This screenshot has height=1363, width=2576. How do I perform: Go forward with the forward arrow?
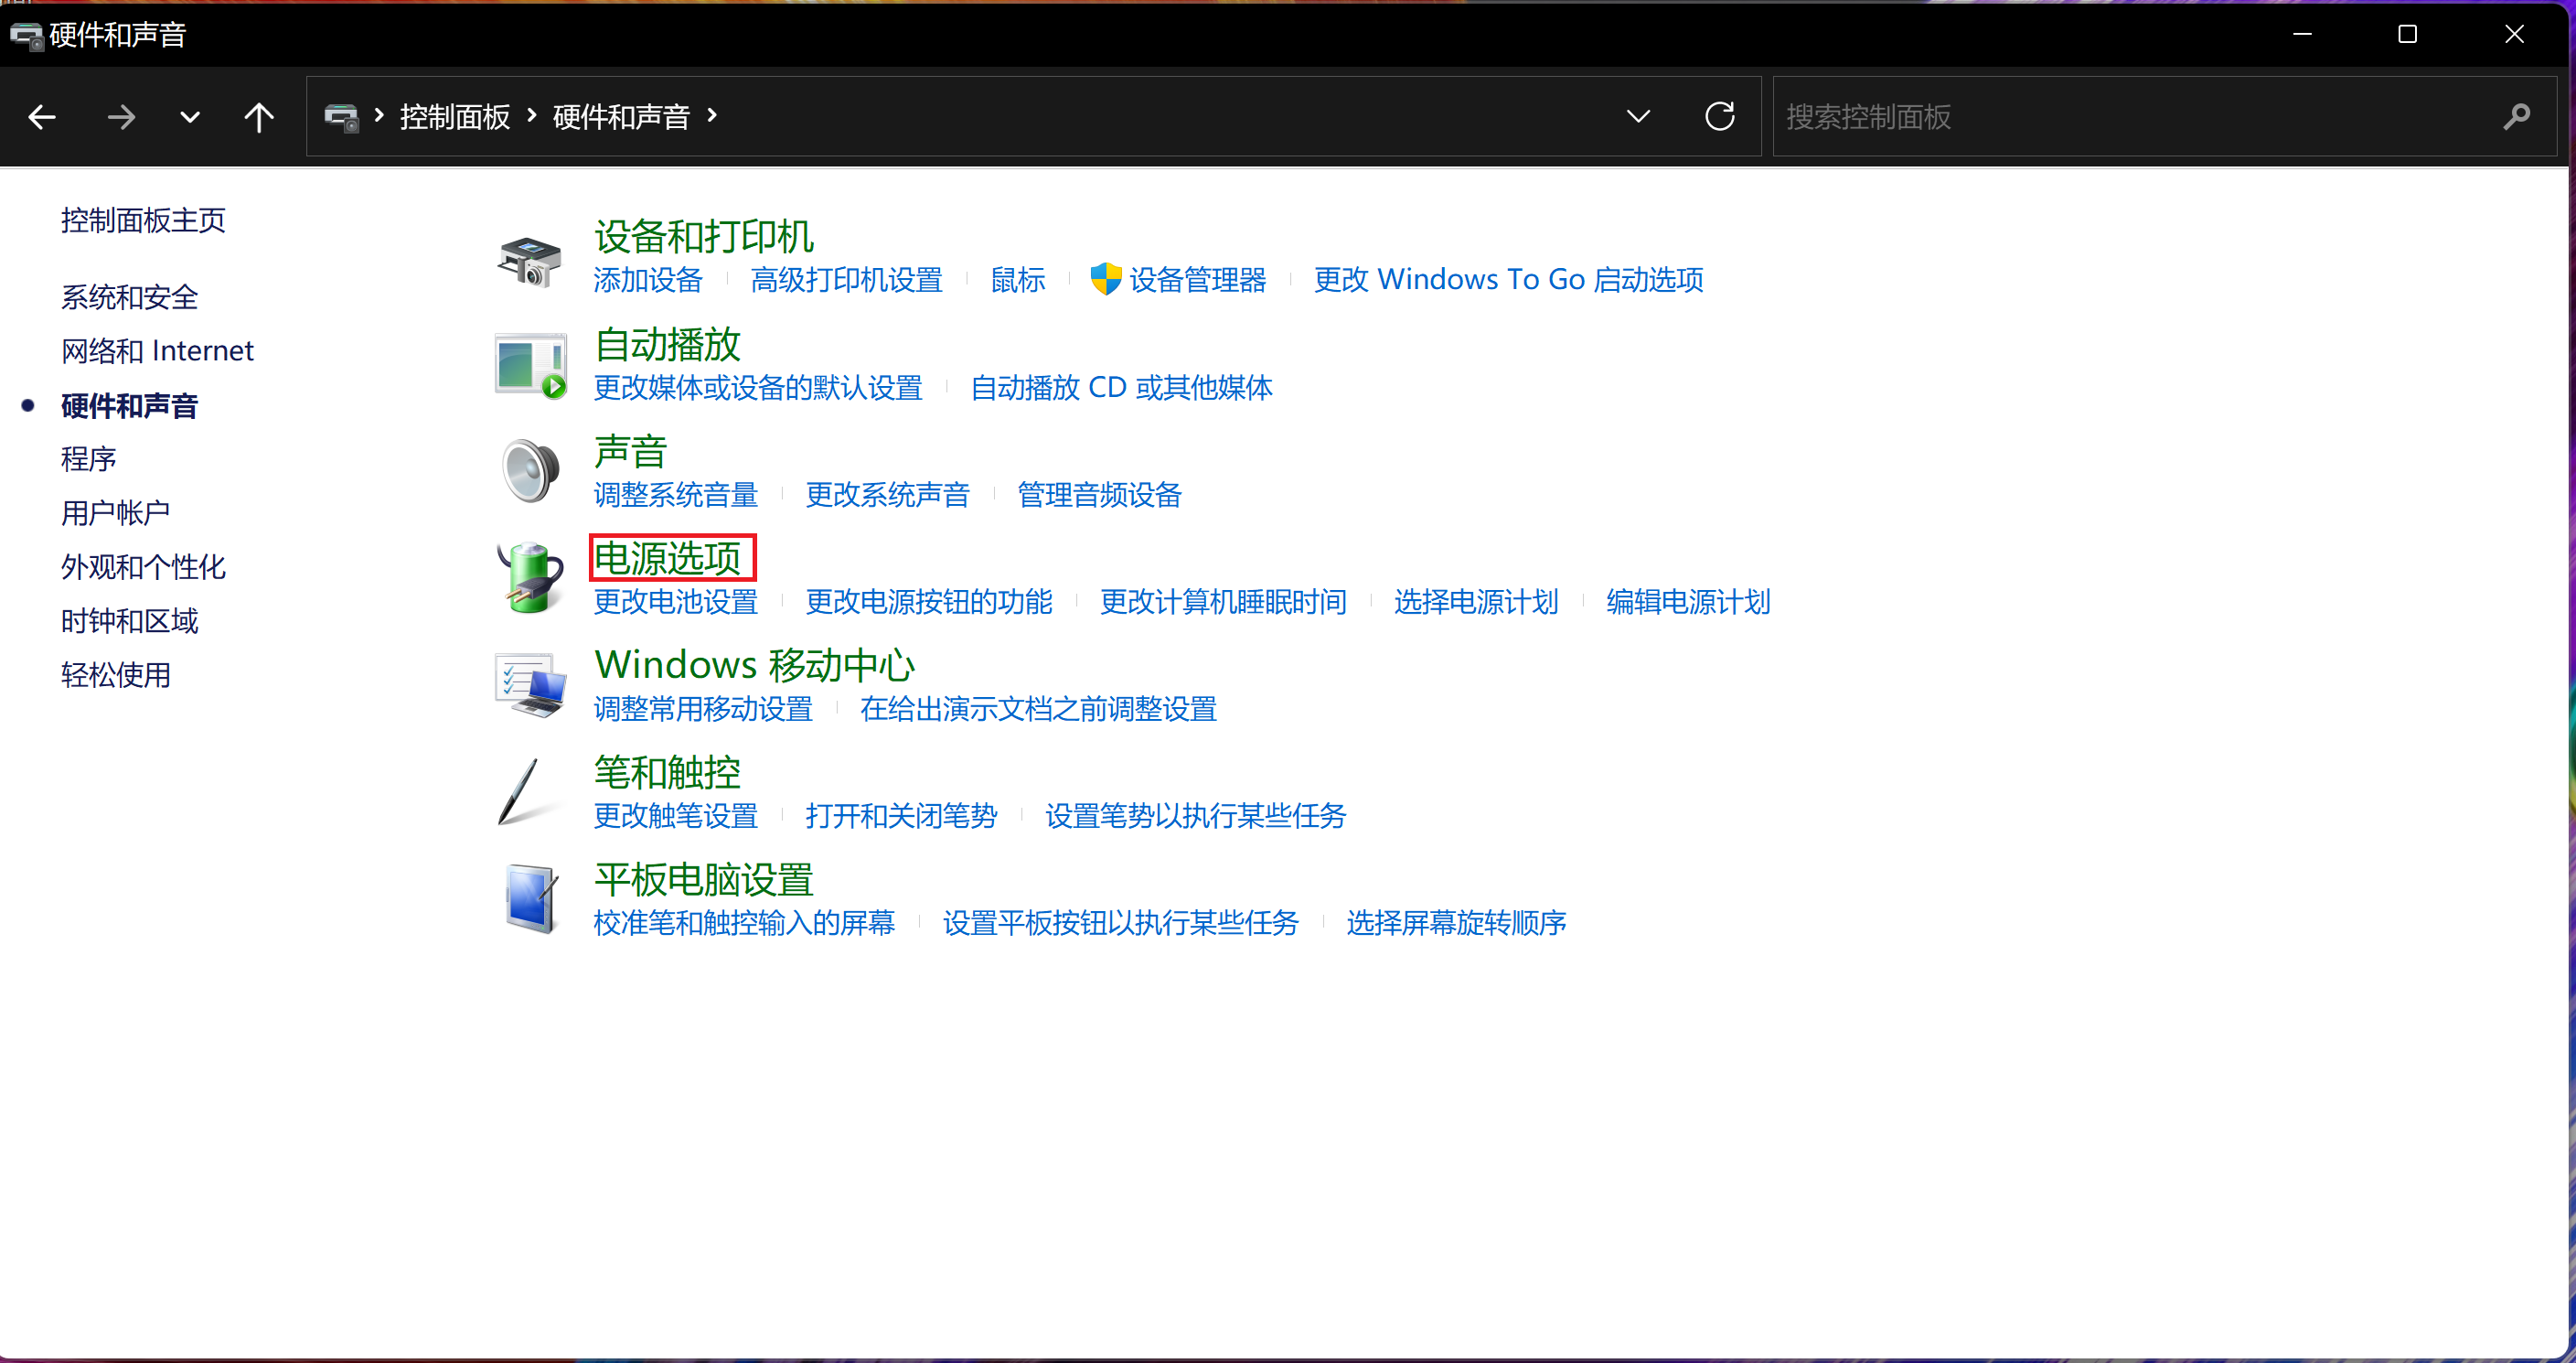point(121,117)
